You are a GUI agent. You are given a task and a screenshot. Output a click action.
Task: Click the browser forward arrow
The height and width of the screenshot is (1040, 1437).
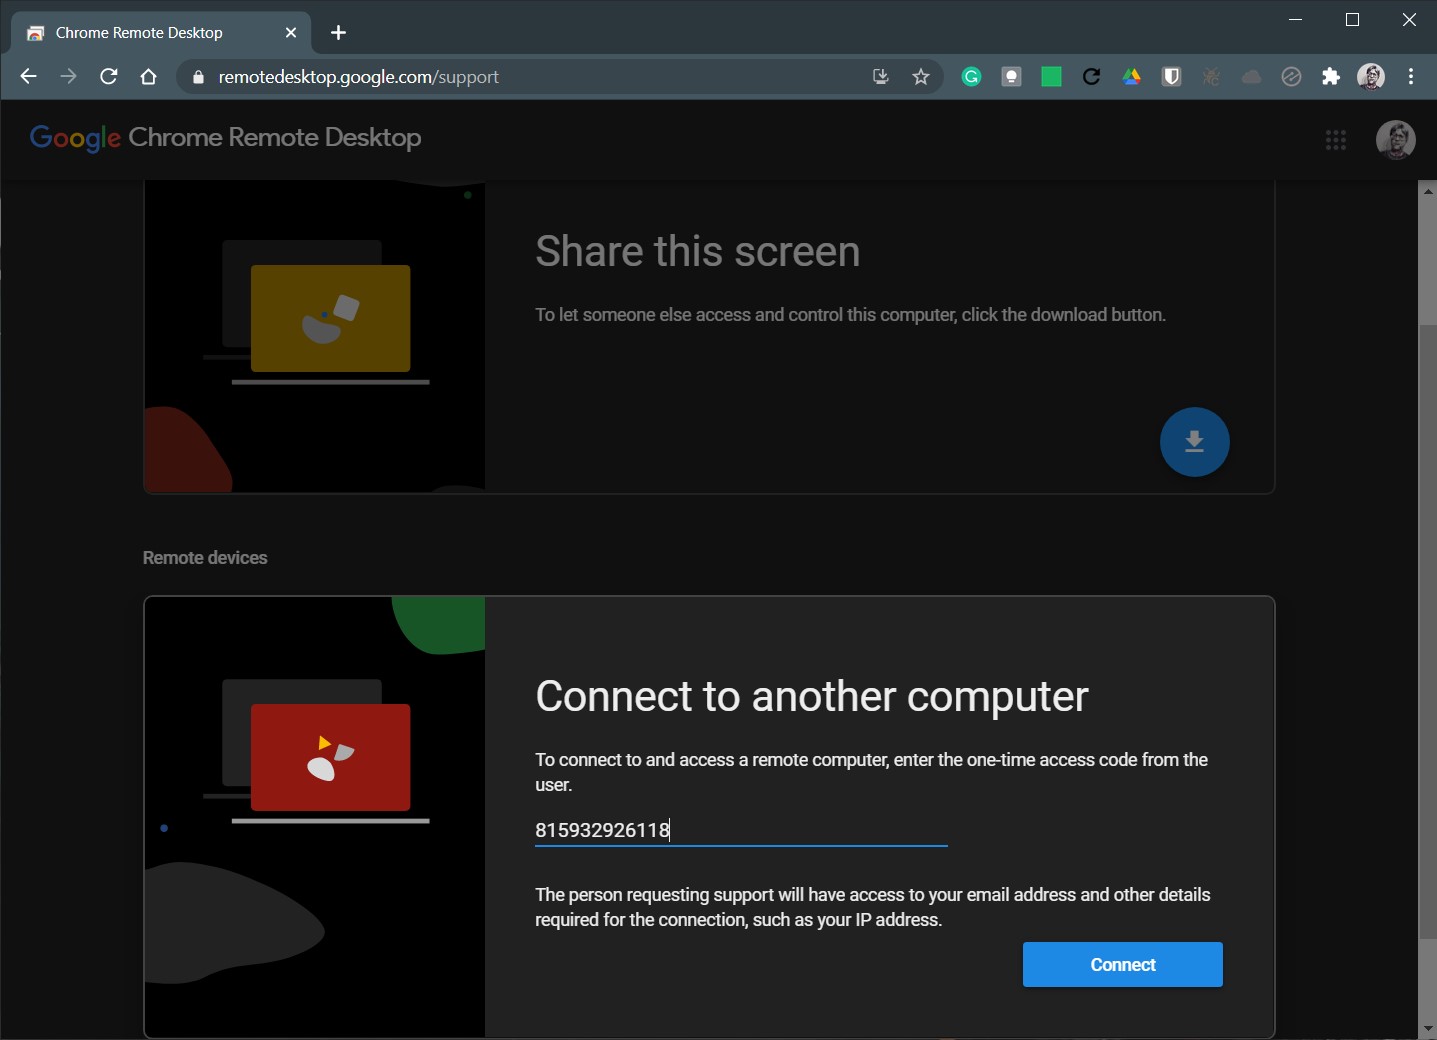(x=68, y=77)
